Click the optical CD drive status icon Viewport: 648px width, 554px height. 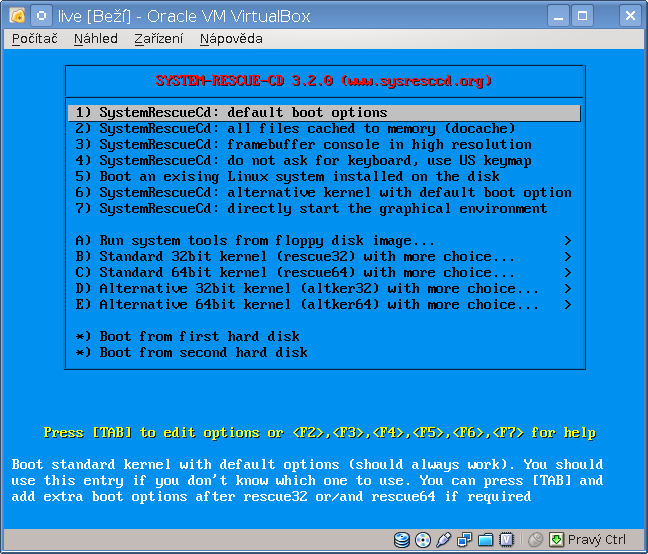[x=423, y=540]
